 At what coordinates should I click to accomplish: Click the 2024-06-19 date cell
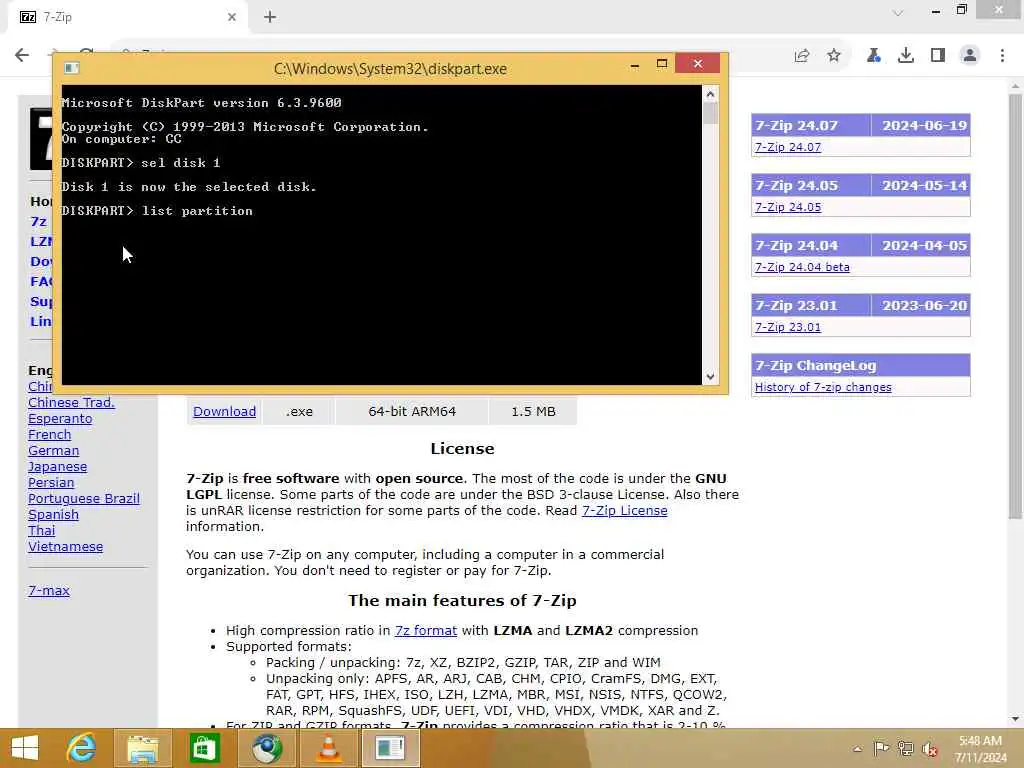coord(921,125)
